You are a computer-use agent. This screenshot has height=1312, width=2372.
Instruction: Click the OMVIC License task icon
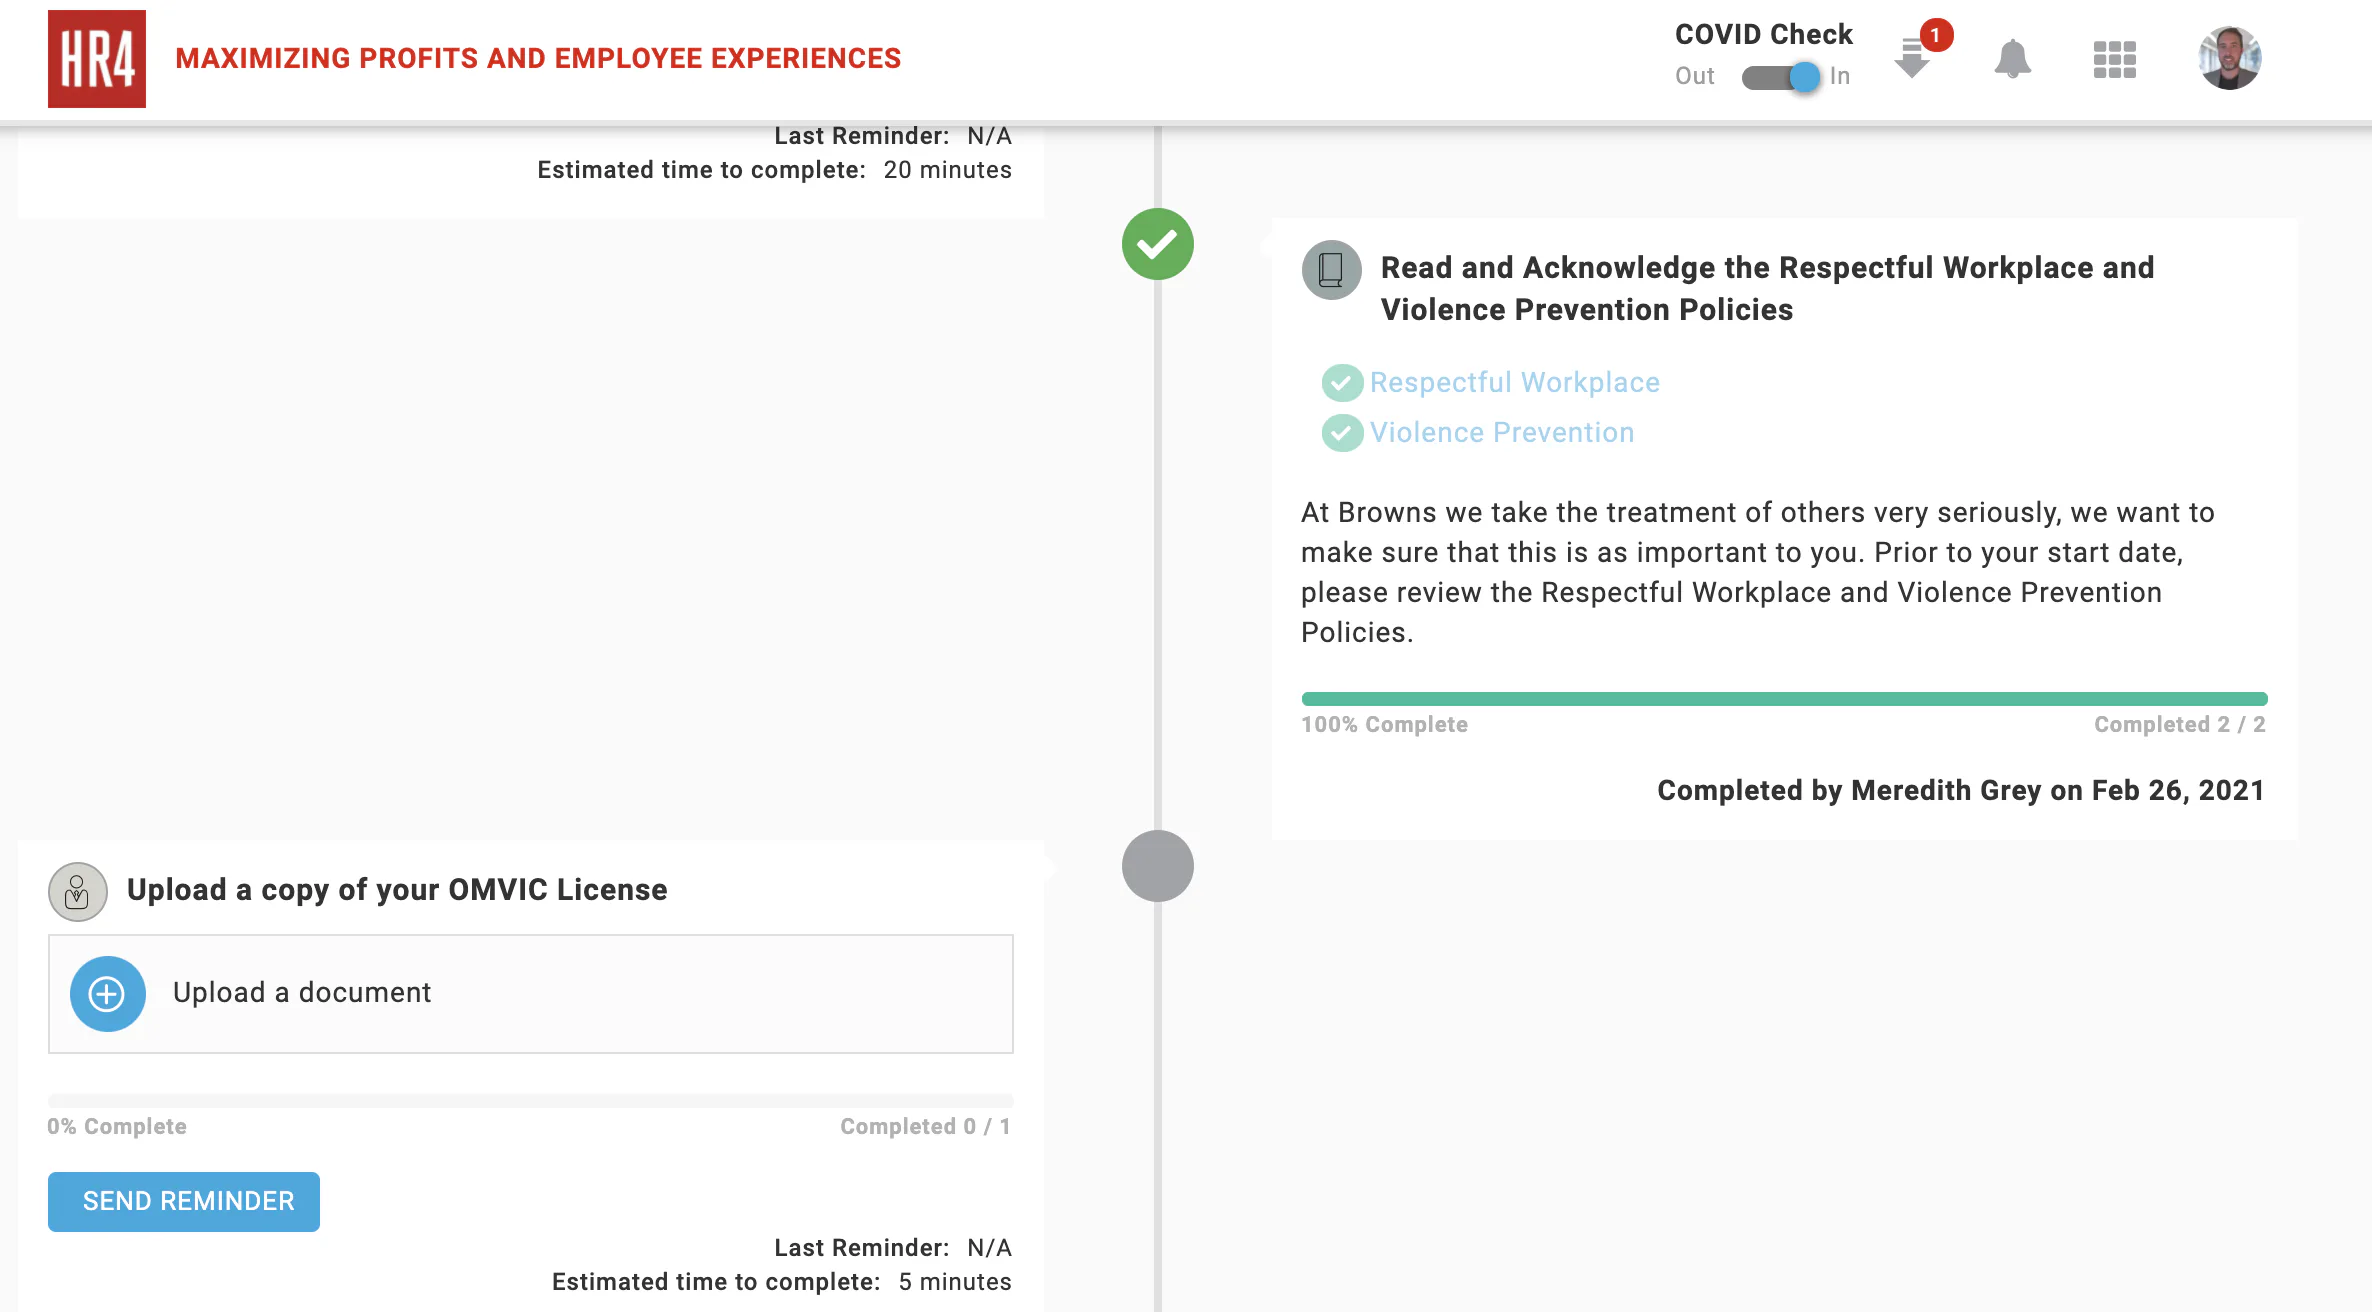pyautogui.click(x=77, y=891)
